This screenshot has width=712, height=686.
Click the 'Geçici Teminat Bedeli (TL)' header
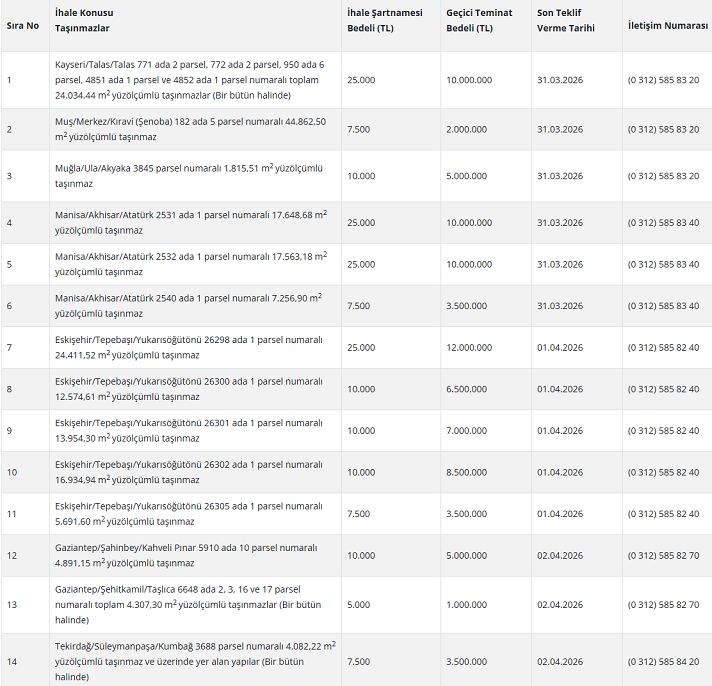pos(479,21)
